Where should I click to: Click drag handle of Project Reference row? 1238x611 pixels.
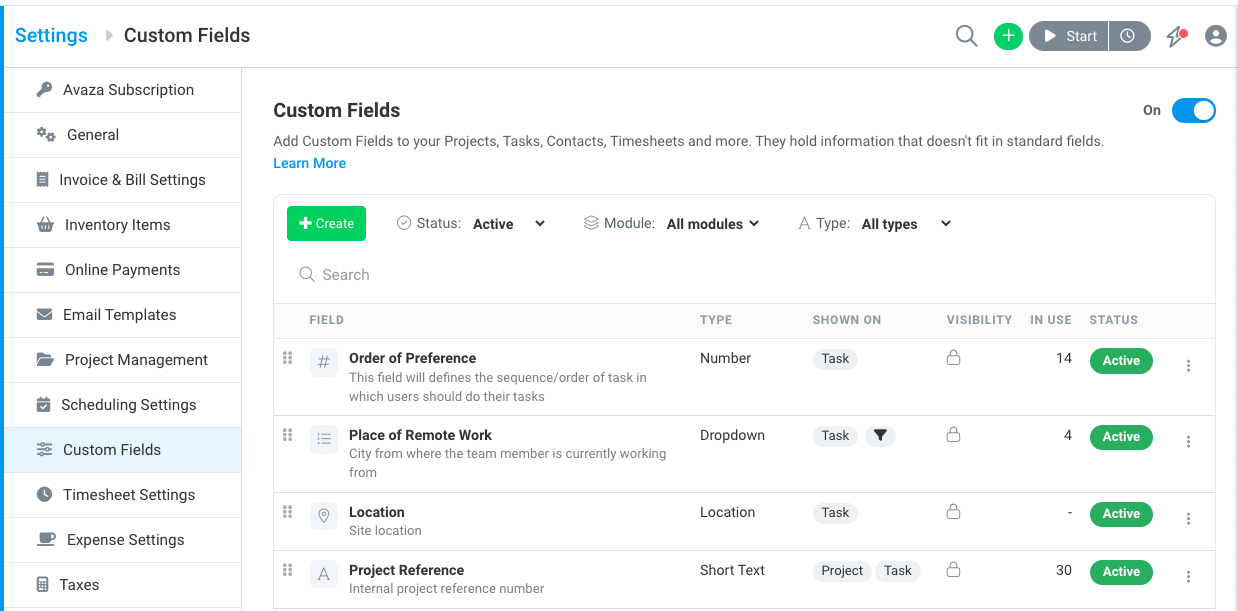[287, 570]
